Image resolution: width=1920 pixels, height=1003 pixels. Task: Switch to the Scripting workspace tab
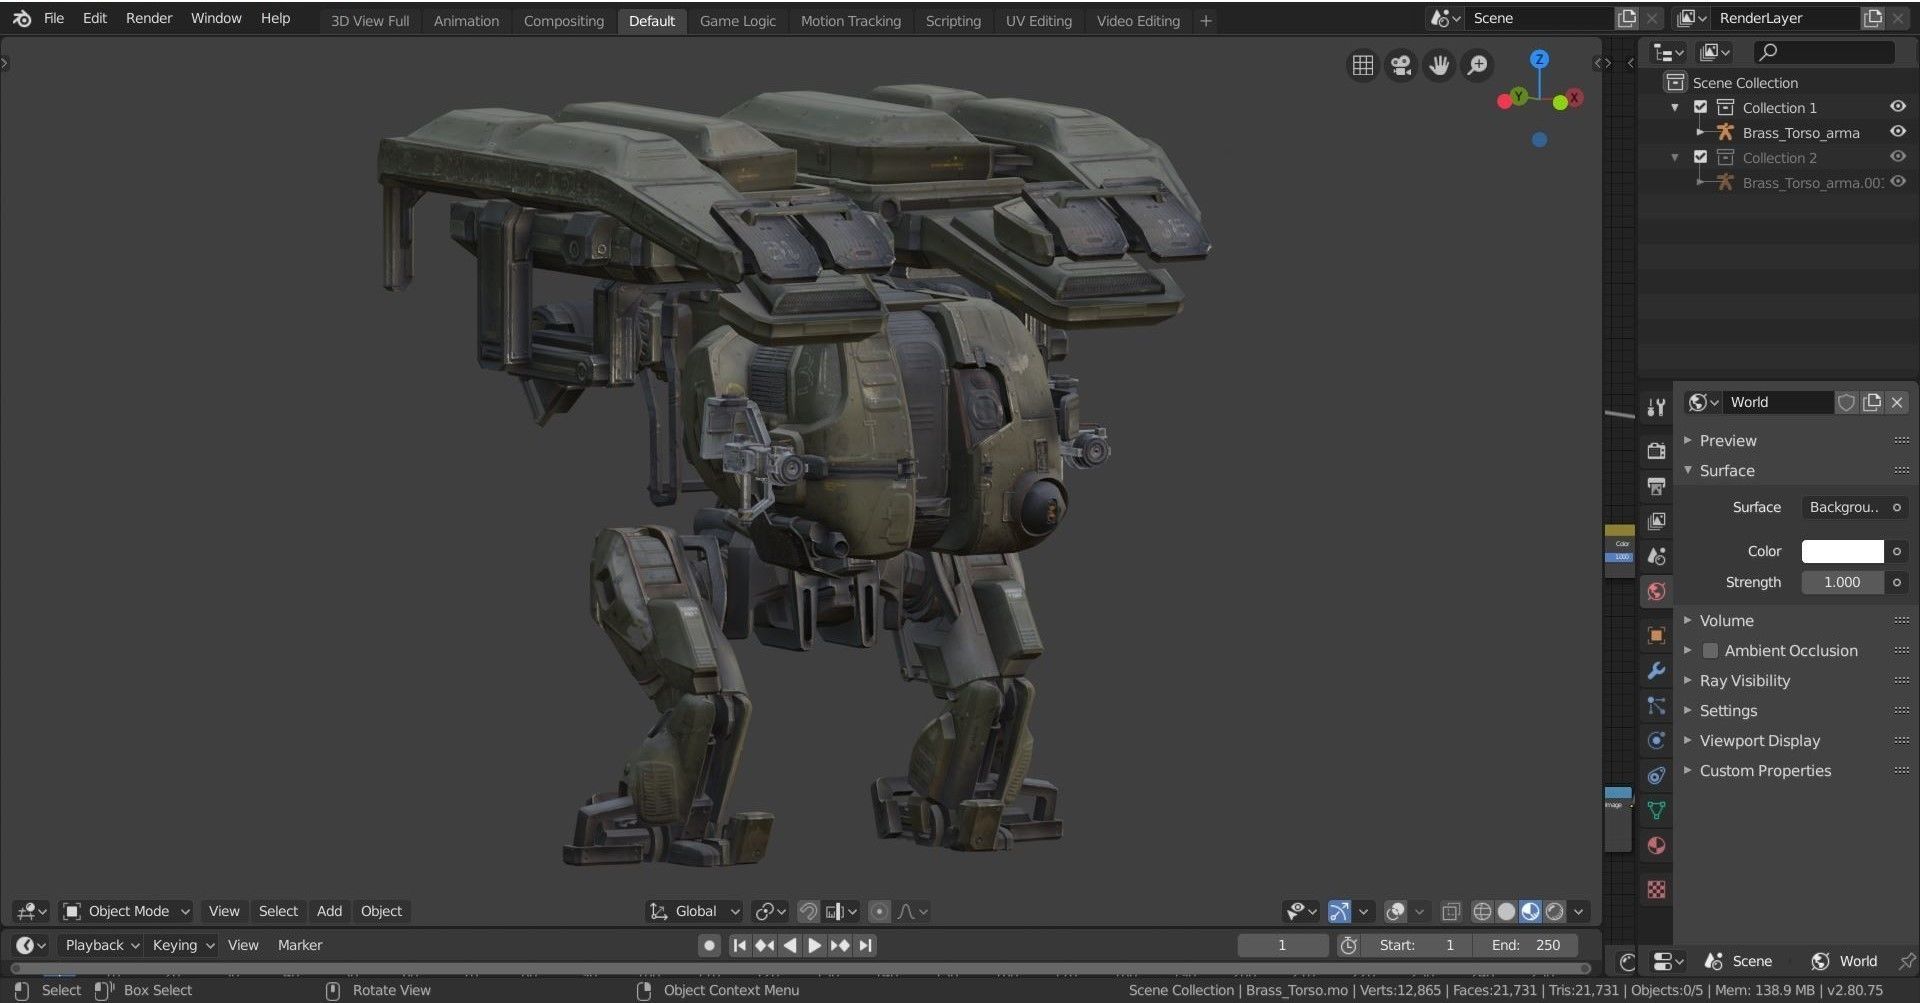coord(953,21)
